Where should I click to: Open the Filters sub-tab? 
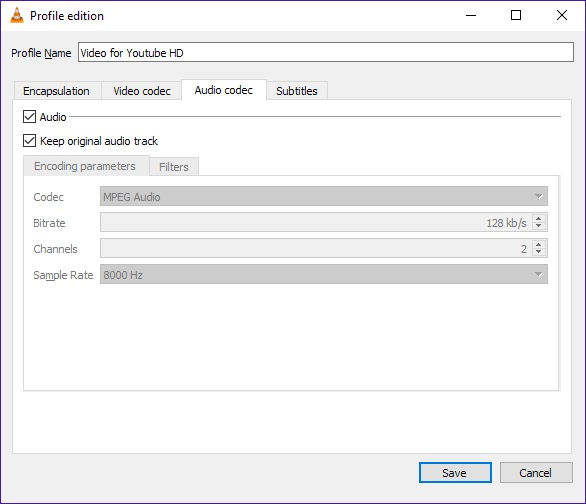tap(174, 167)
